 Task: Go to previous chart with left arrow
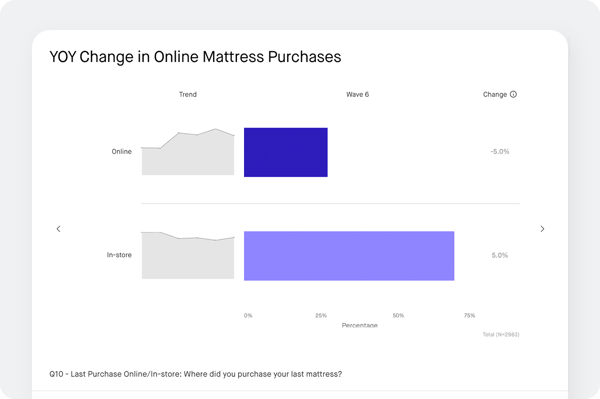58,229
